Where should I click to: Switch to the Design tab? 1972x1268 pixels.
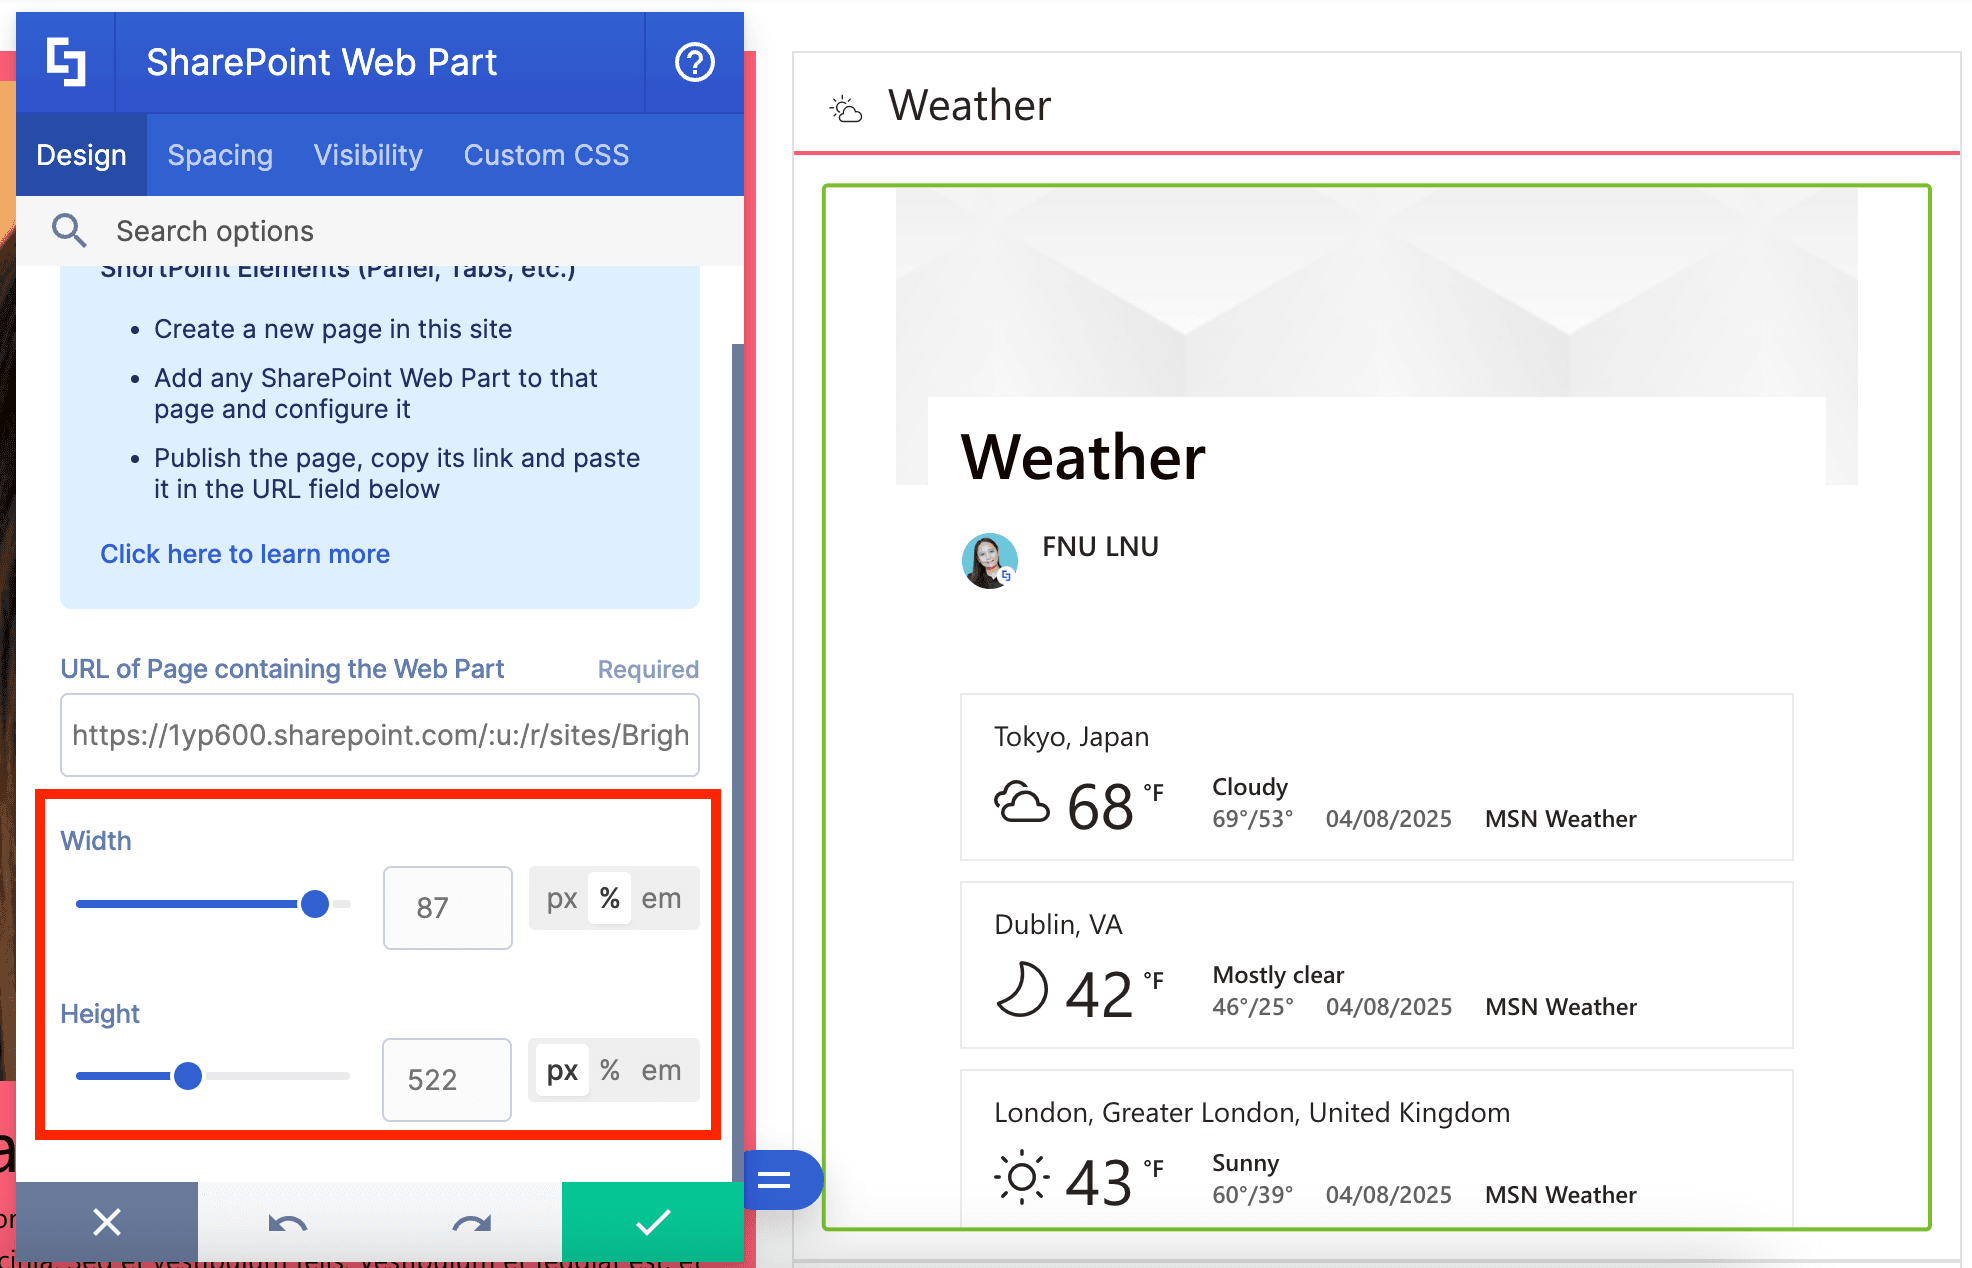[x=81, y=155]
